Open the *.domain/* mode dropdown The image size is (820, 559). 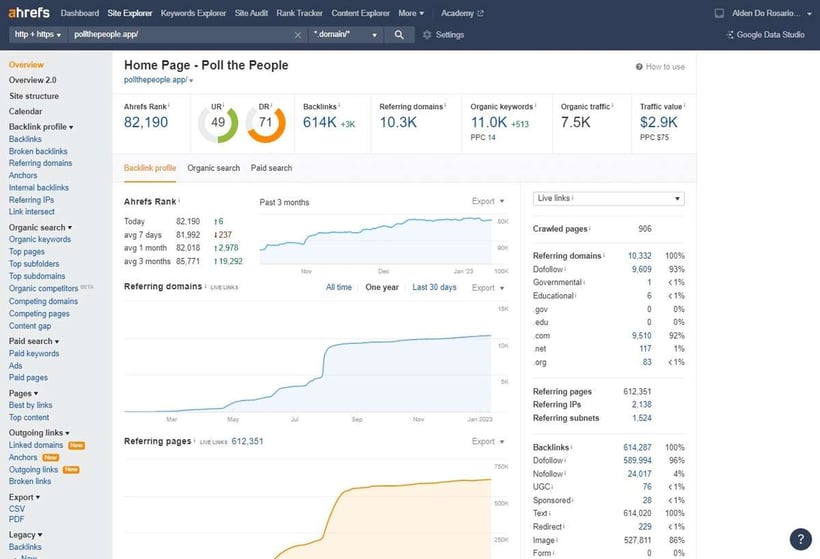click(345, 35)
